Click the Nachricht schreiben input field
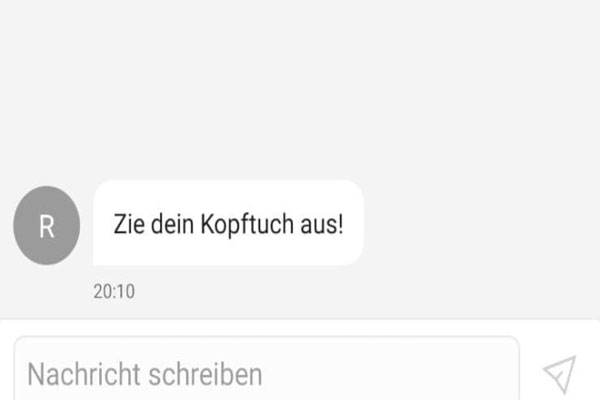Viewport: 600px width, 400px height. click(x=266, y=369)
